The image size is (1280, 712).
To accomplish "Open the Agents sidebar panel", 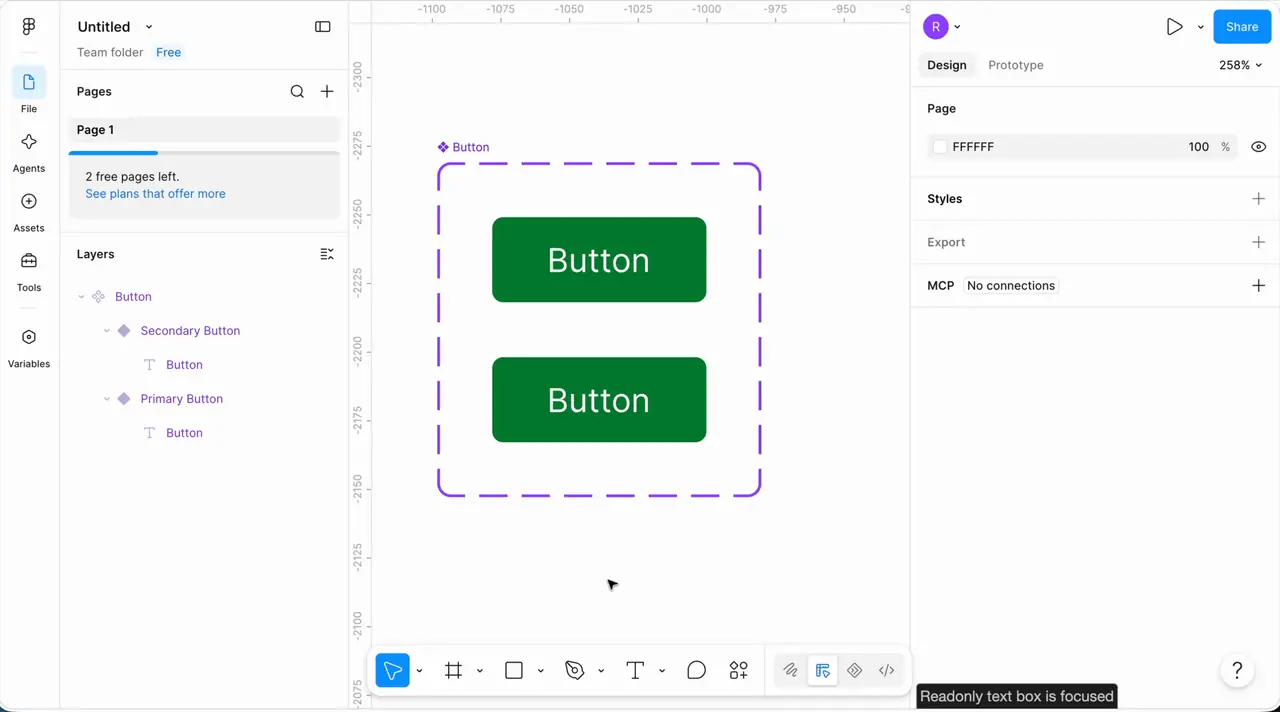I will pyautogui.click(x=29, y=150).
